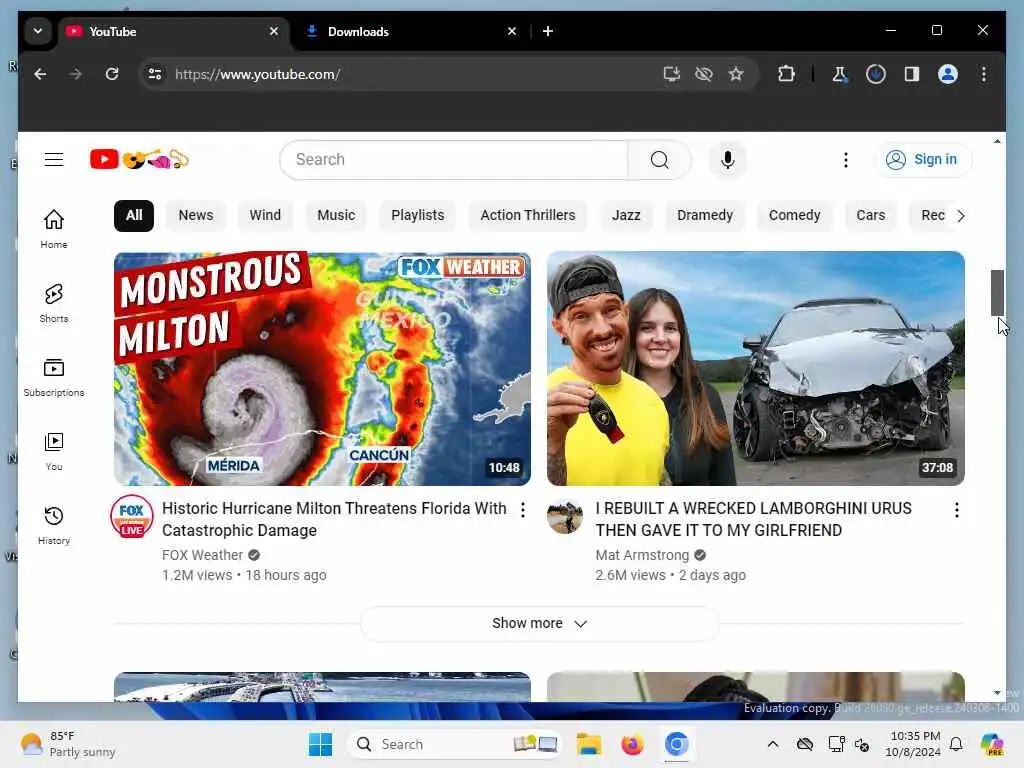Launch Firefox from the taskbar
The image size is (1024, 768).
(x=632, y=744)
